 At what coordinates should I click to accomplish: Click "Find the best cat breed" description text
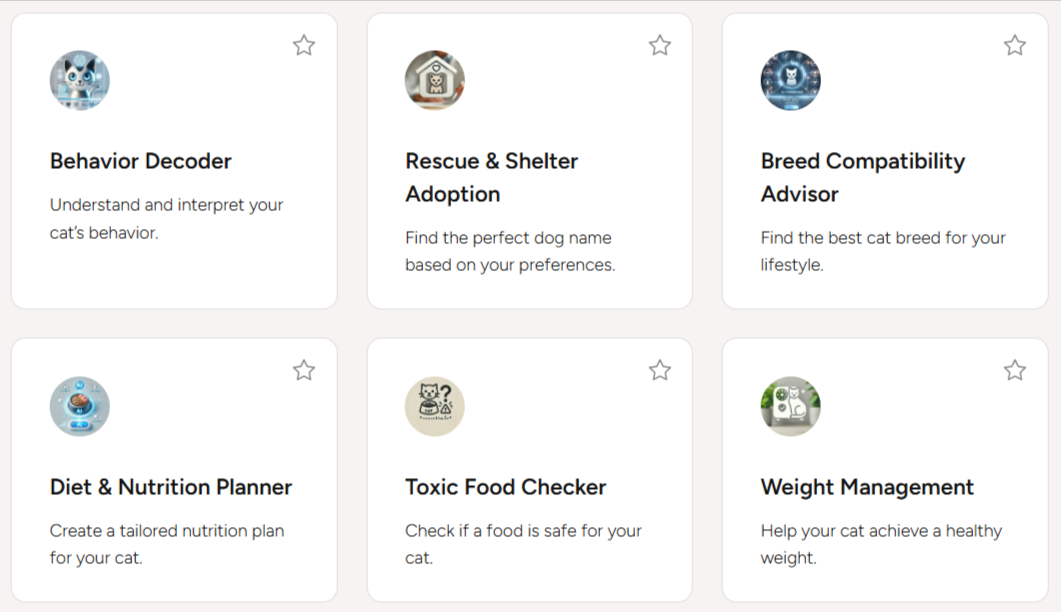(x=883, y=251)
